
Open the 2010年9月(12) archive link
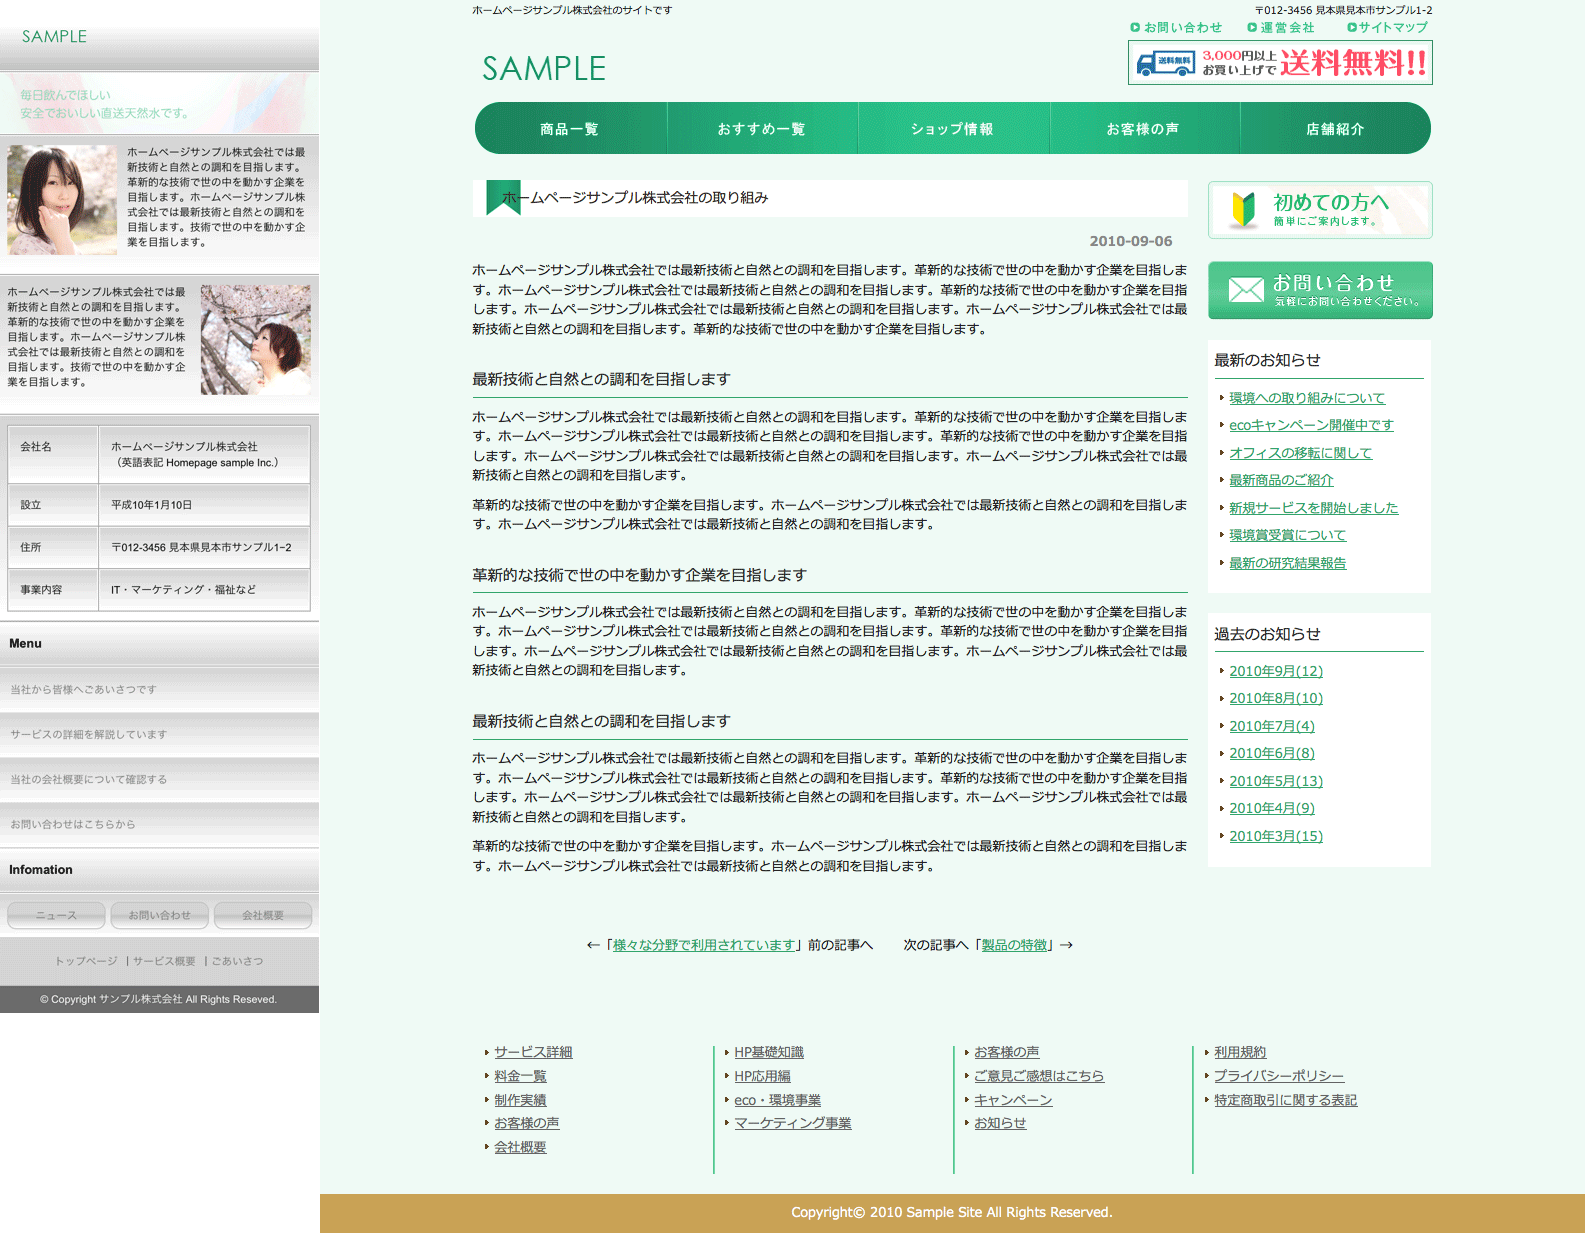click(1276, 671)
